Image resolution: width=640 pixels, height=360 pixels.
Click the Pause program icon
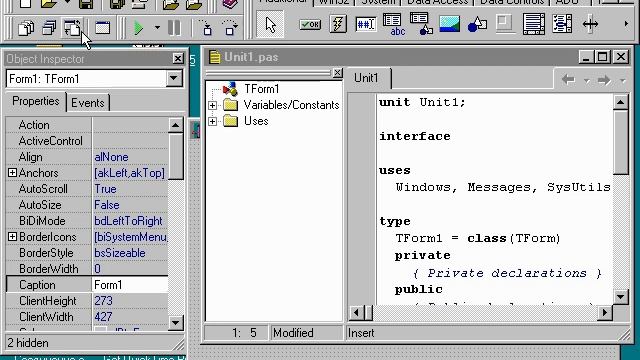pos(174,28)
